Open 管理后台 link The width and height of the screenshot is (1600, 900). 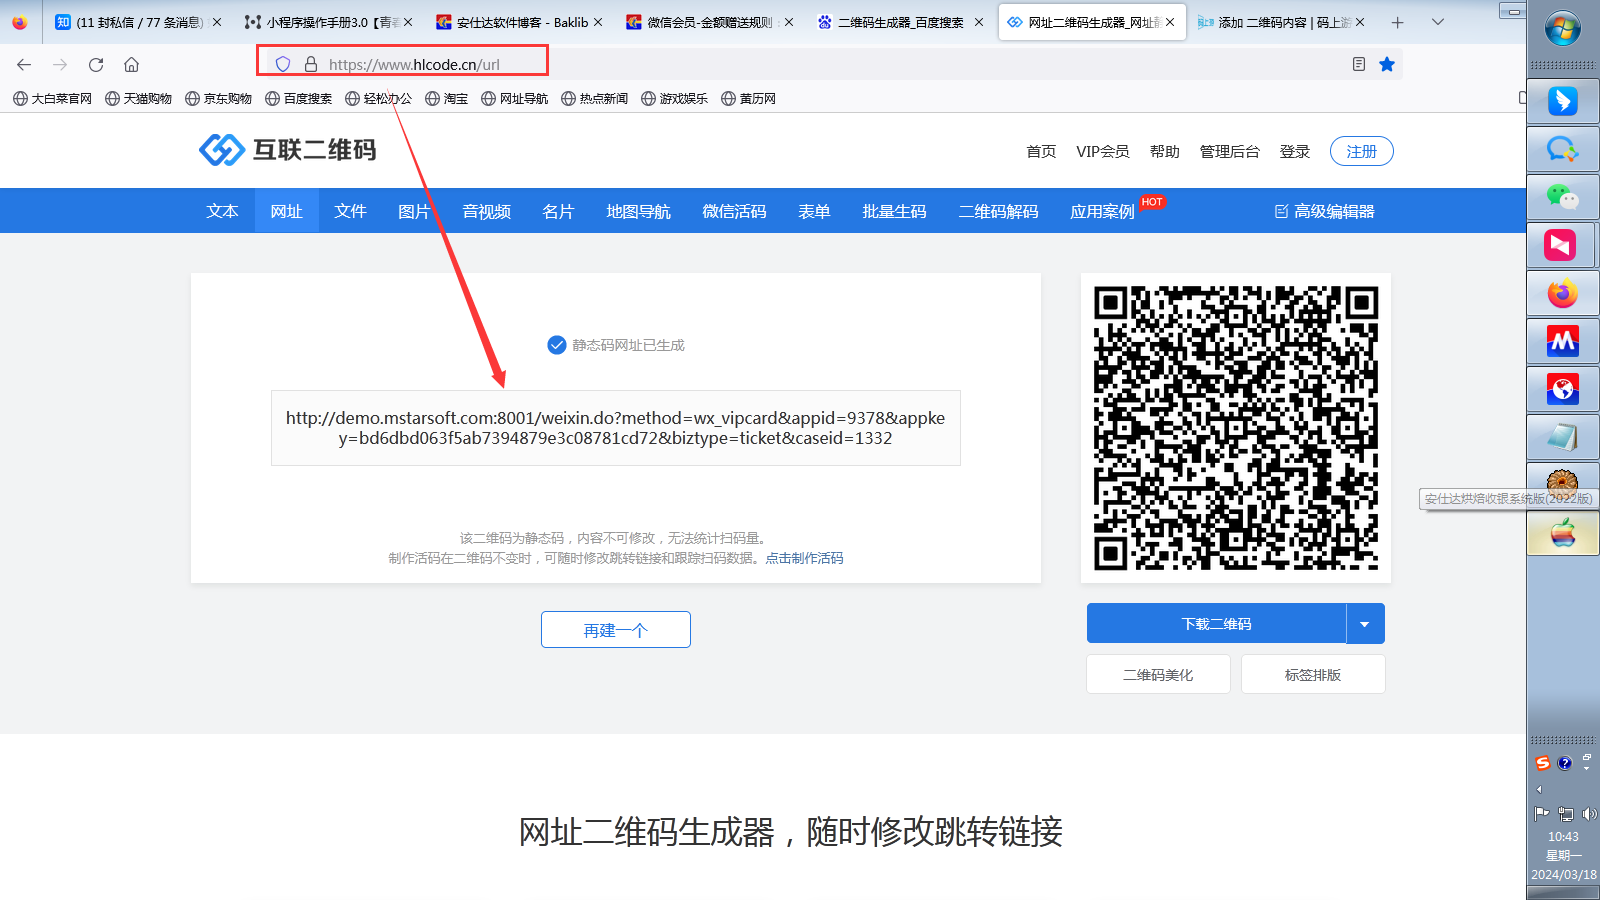[1230, 151]
